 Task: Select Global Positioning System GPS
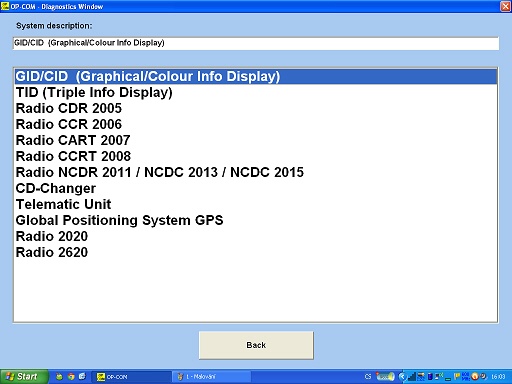click(x=256, y=220)
